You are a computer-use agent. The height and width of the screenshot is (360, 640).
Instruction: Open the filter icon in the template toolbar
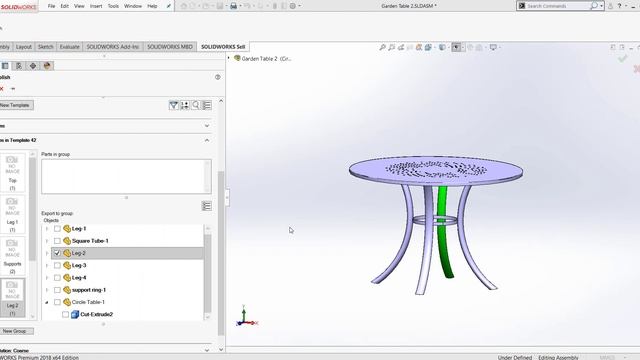click(x=173, y=105)
